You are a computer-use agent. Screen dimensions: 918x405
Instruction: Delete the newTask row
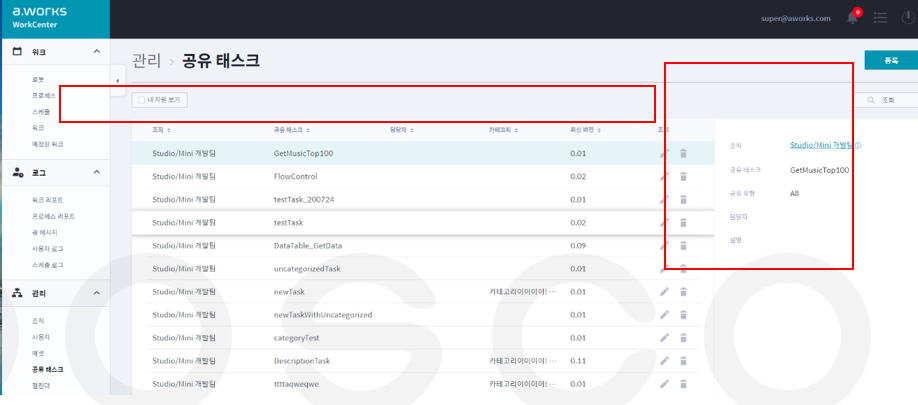[x=683, y=291]
